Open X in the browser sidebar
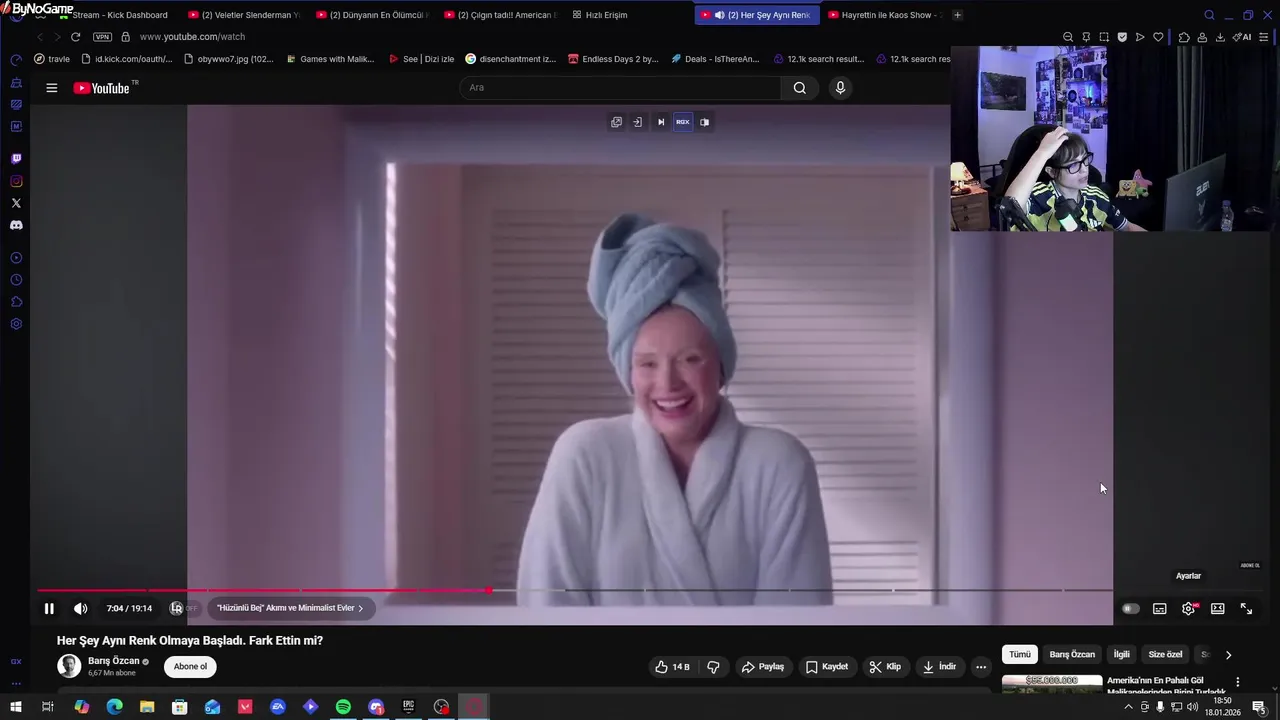 tap(16, 203)
